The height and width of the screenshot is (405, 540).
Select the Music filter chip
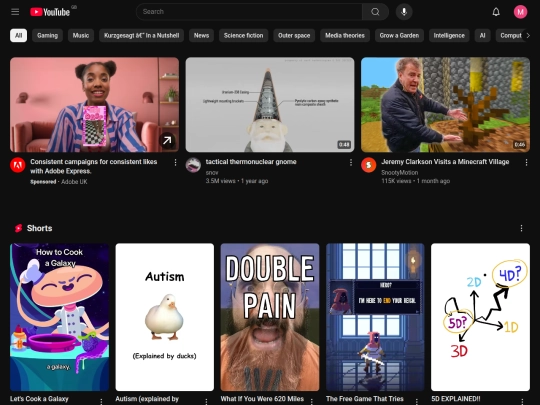81,35
